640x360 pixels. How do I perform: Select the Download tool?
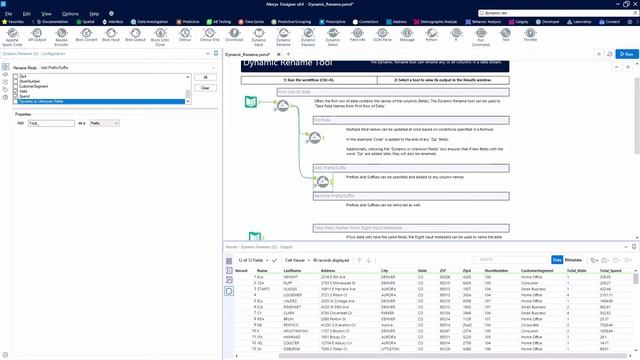(x=234, y=35)
